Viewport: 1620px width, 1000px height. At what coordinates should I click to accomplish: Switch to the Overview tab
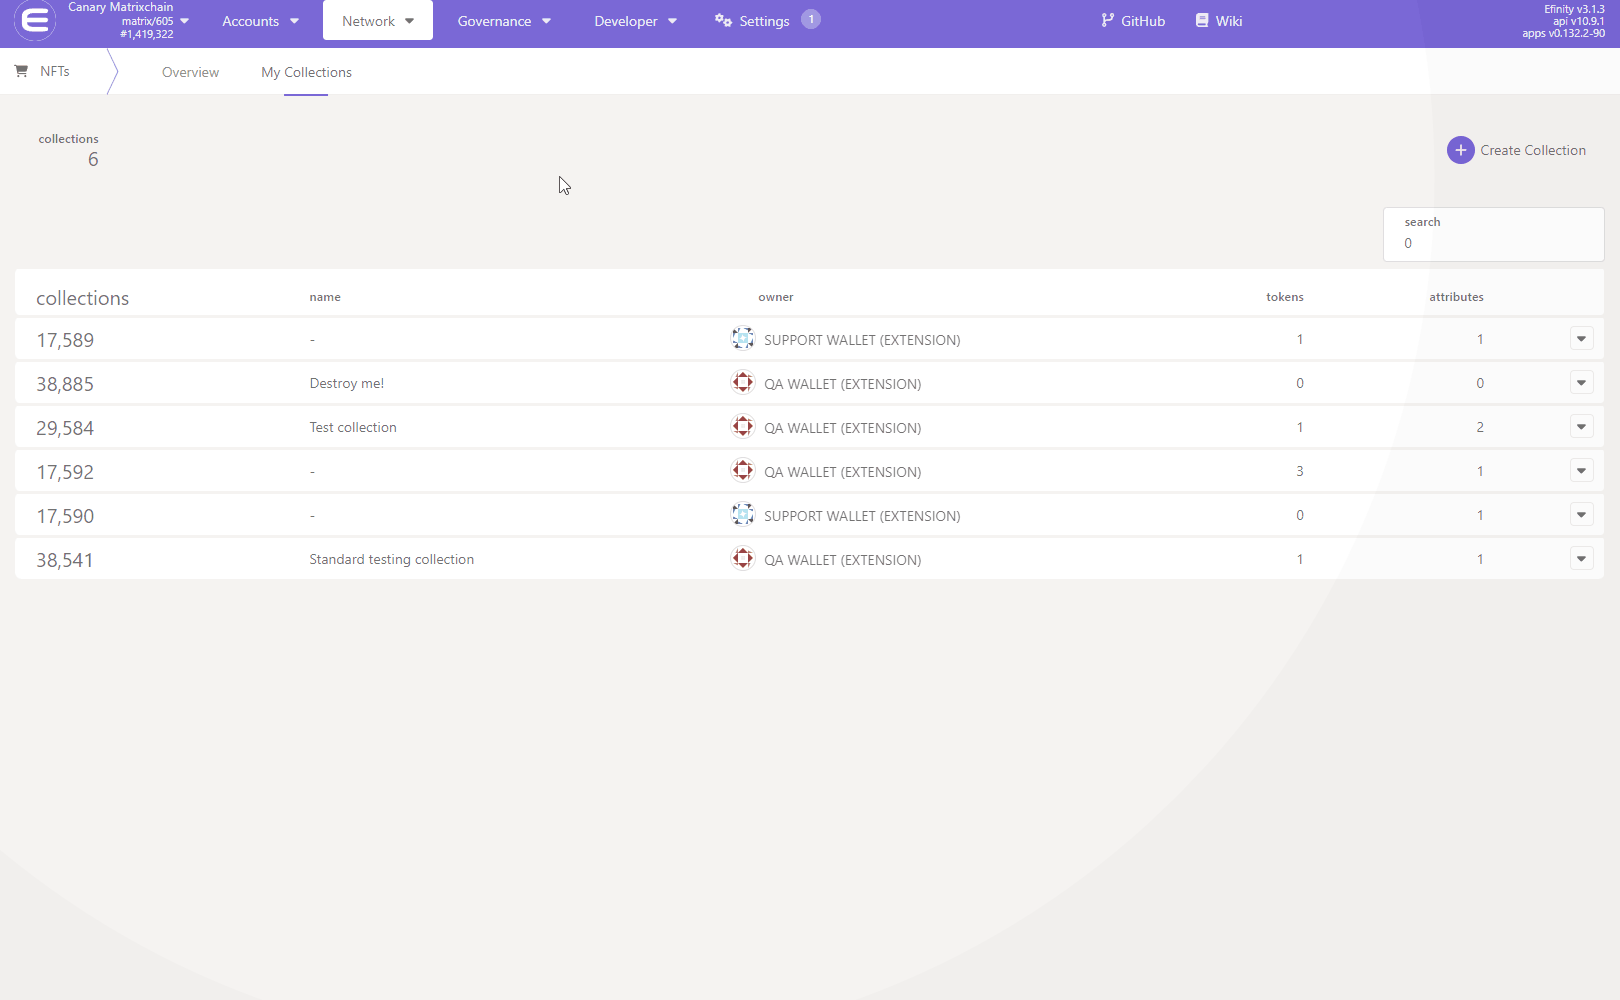click(x=190, y=72)
